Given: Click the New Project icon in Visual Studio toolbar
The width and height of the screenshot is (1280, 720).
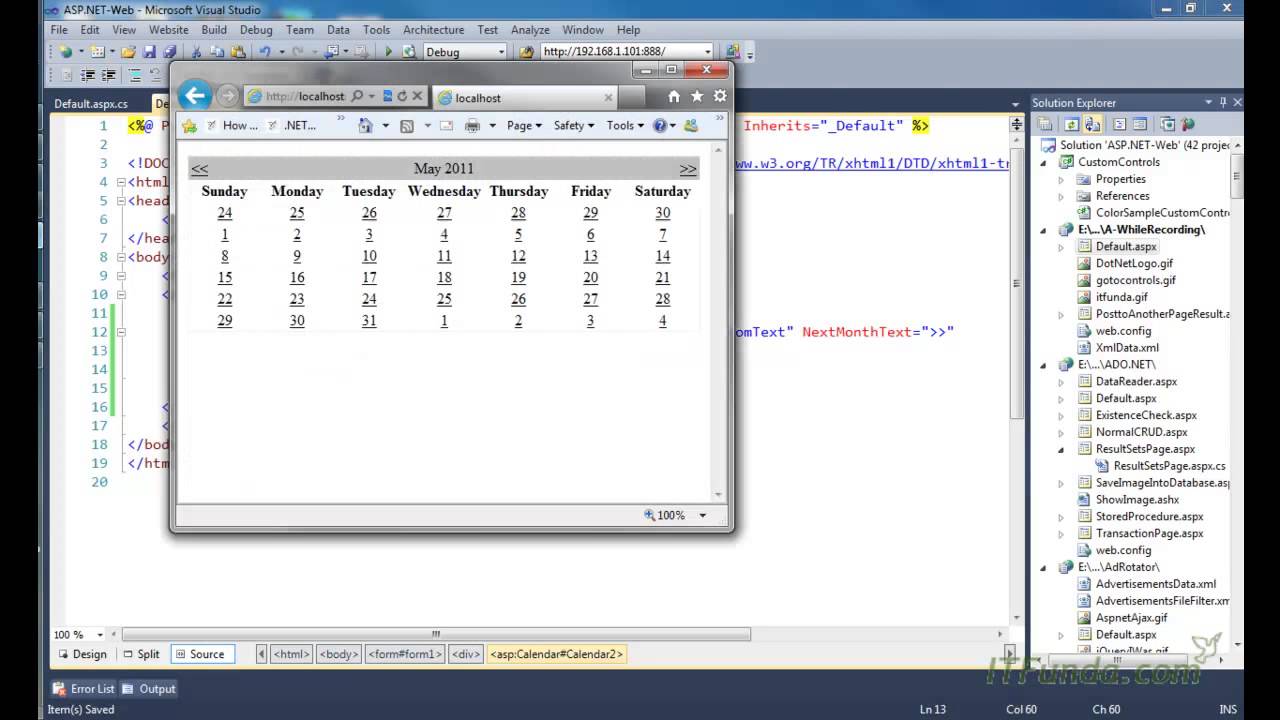Looking at the screenshot, I should tap(66, 51).
